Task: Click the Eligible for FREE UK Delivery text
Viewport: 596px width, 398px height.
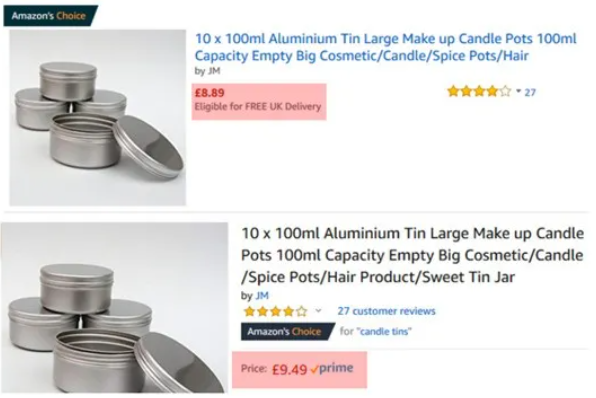Action: pyautogui.click(x=258, y=106)
